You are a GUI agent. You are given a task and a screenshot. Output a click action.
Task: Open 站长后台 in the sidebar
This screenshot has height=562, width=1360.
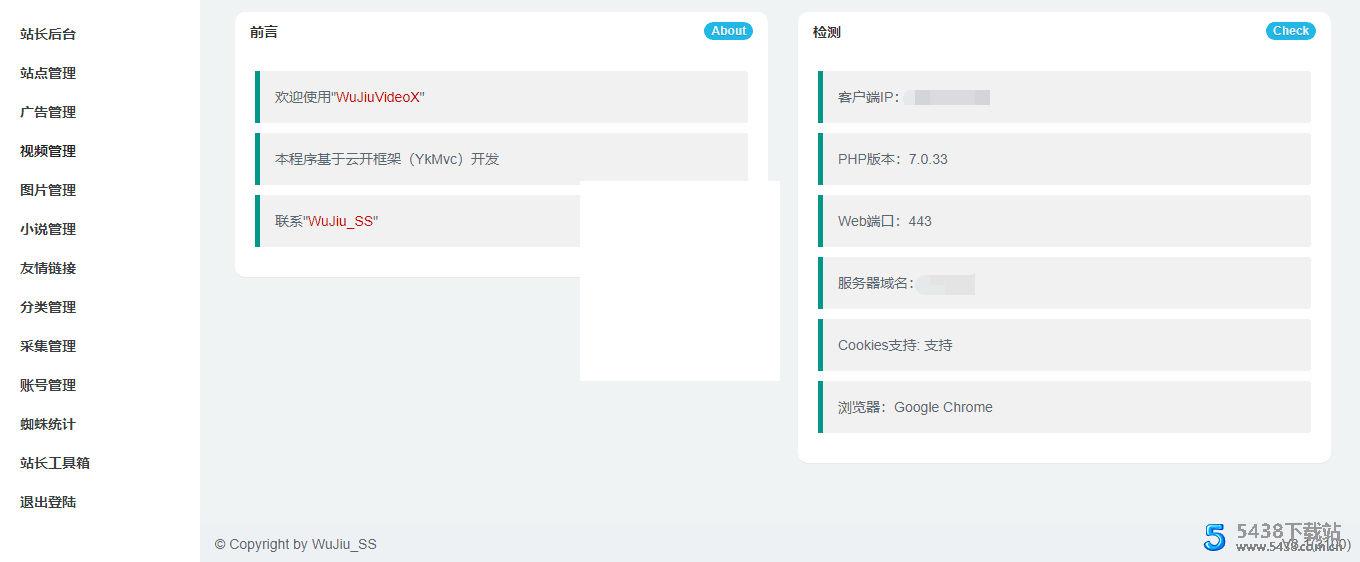pos(48,34)
